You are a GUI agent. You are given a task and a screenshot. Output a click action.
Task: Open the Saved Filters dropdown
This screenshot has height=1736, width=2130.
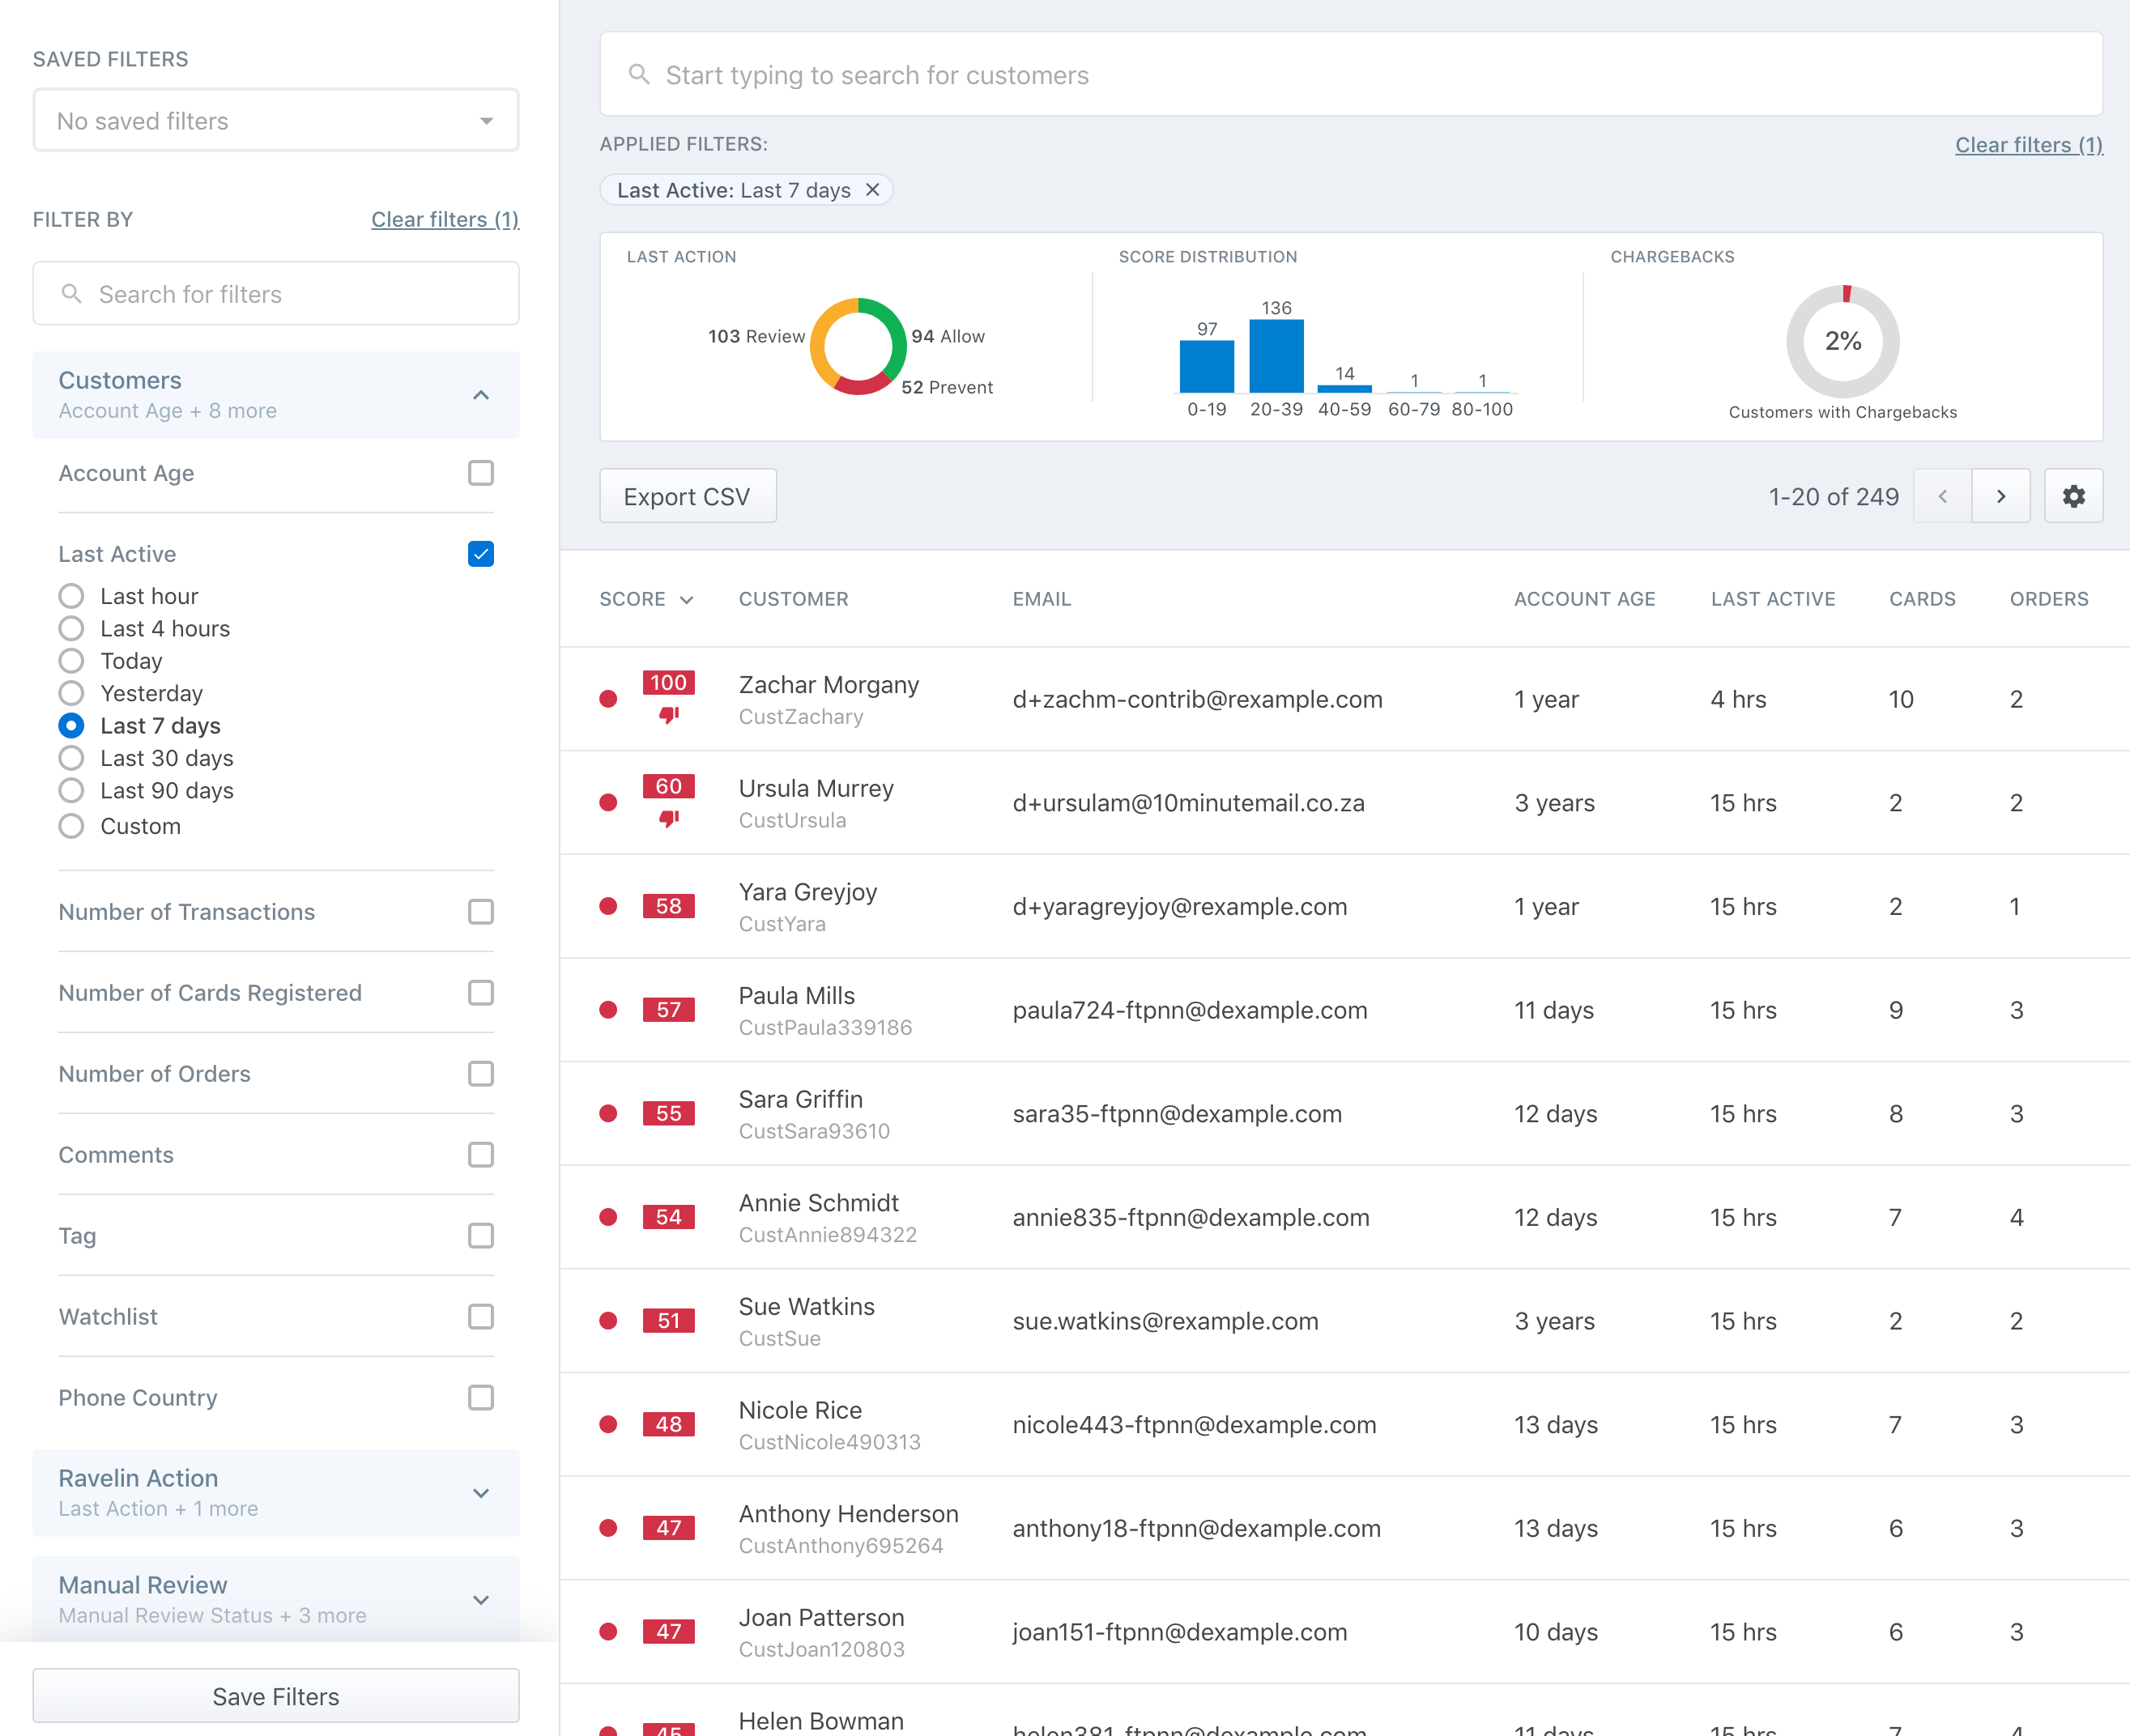click(275, 120)
